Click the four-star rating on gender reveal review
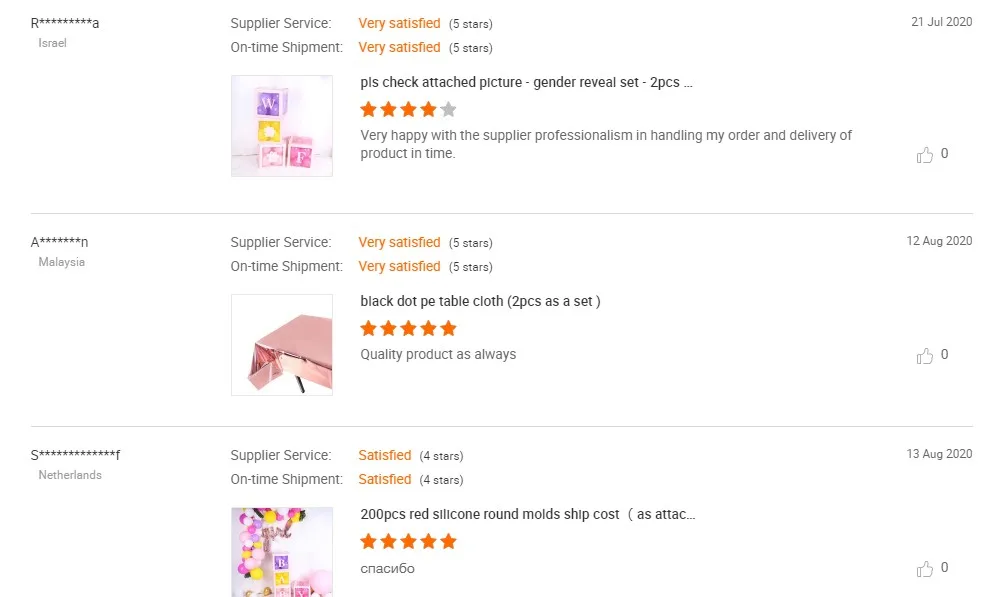This screenshot has height=597, width=989. coord(408,109)
